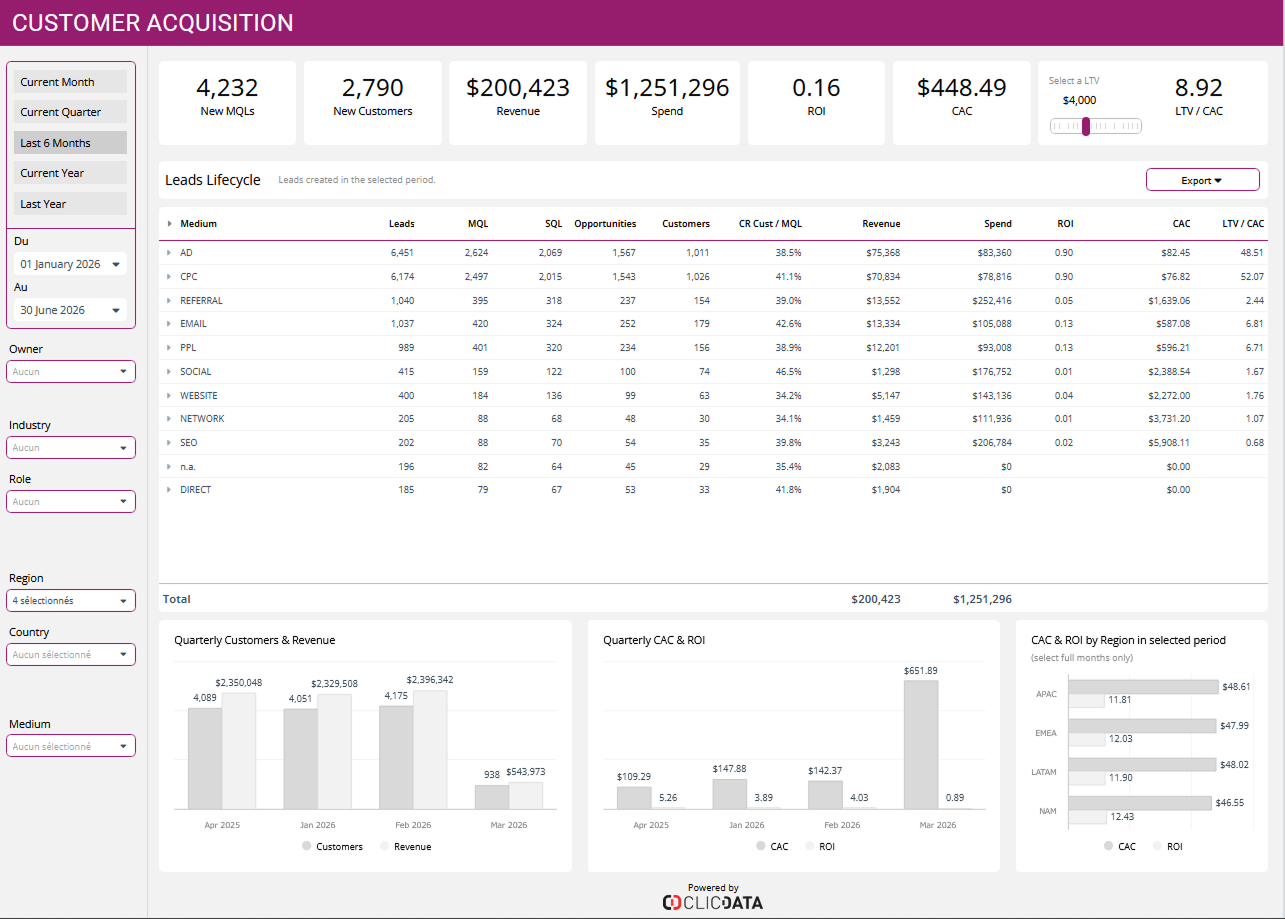
Task: Sort by the LTV / CAC column header
Action: pyautogui.click(x=1243, y=224)
